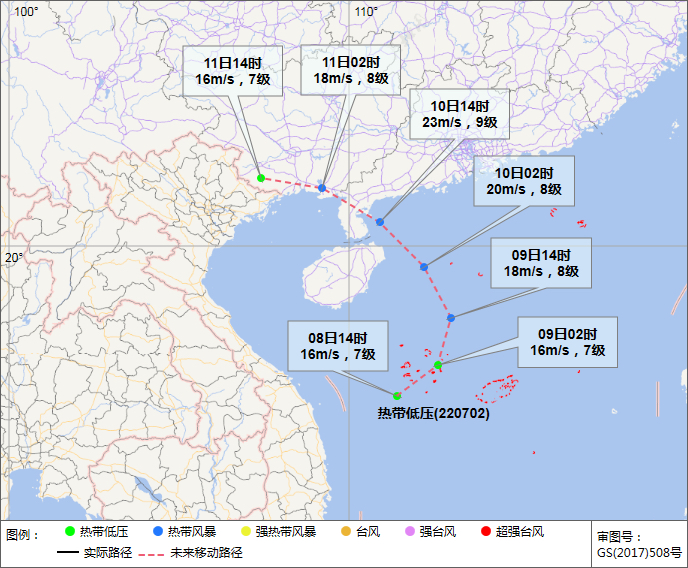The image size is (688, 568).
Task: Click the yellow 强热带风暴 legend dot
Action: [246, 531]
